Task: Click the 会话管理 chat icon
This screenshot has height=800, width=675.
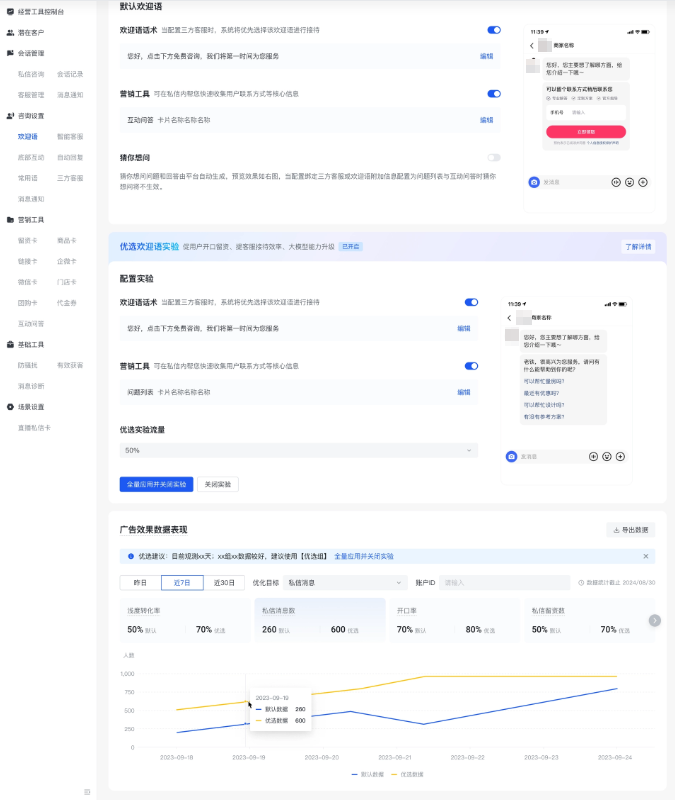Action: tap(10, 53)
